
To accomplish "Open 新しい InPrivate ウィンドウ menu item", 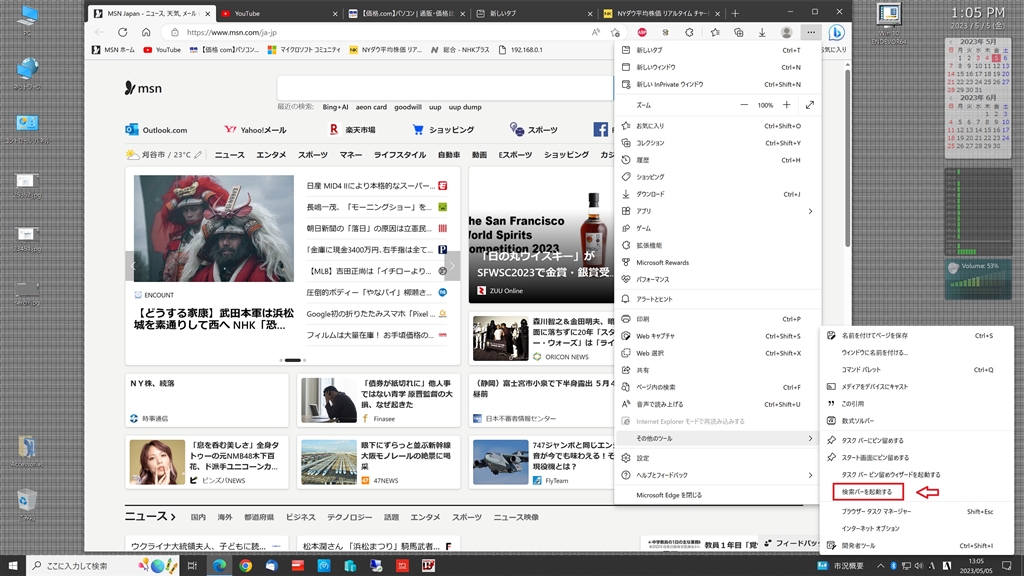I will click(715, 84).
